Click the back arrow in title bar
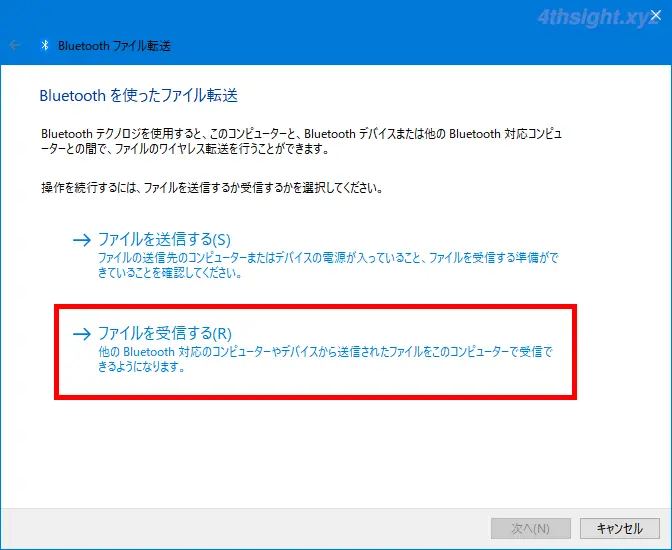The height and width of the screenshot is (550, 672). pyautogui.click(x=15, y=45)
